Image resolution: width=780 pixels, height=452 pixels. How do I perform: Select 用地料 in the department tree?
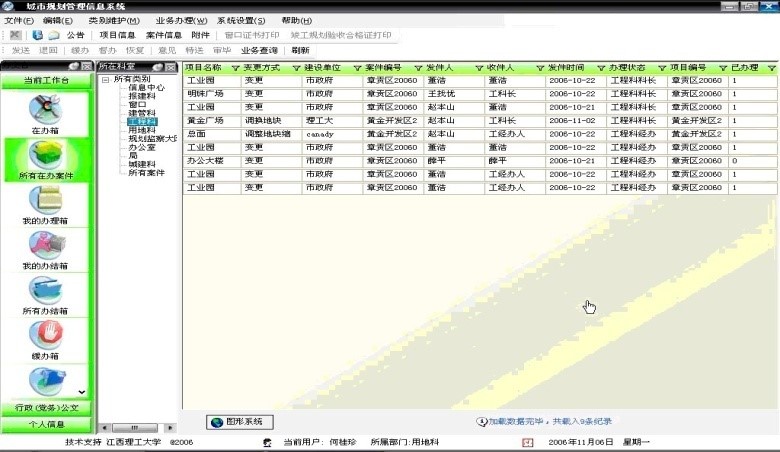141,130
